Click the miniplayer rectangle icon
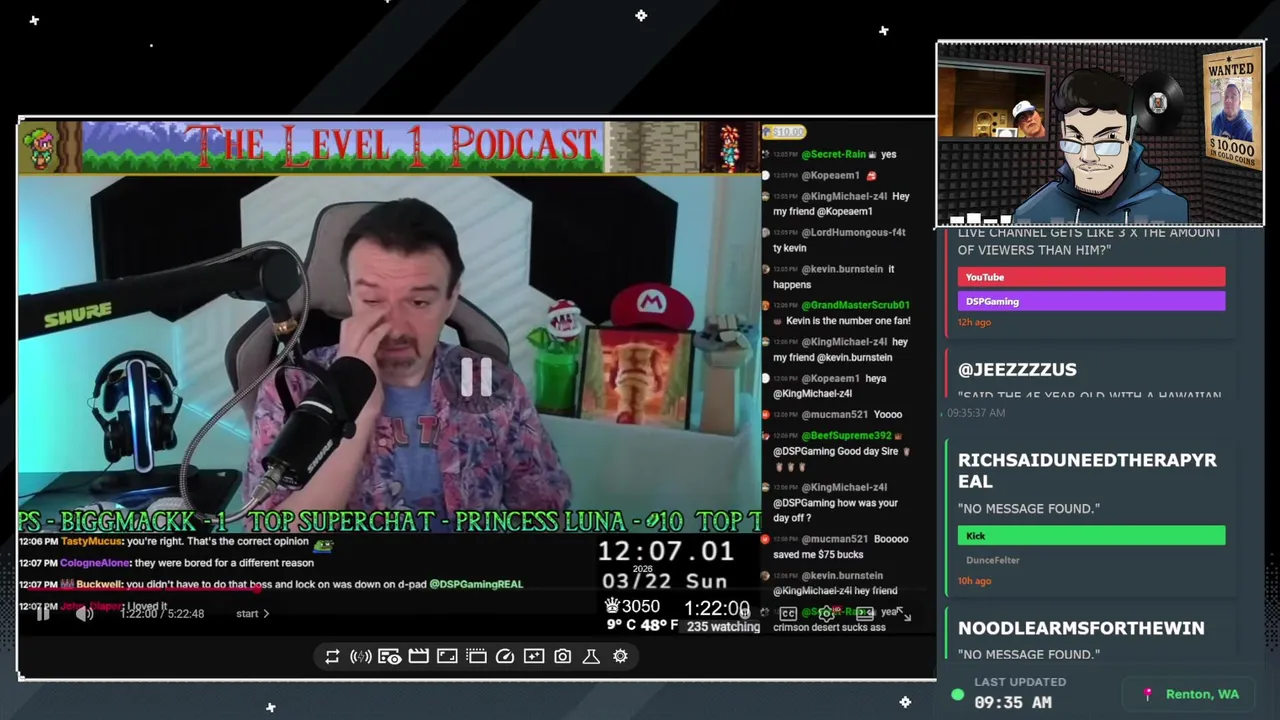1280x720 pixels. 865,613
